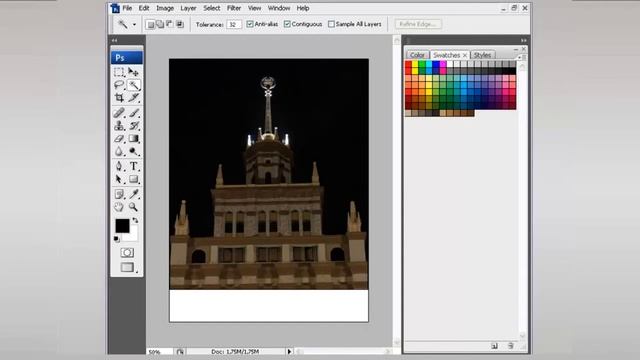Screen dimensions: 640x360
Task: Select the Clone Stamp tool
Action: (119, 126)
